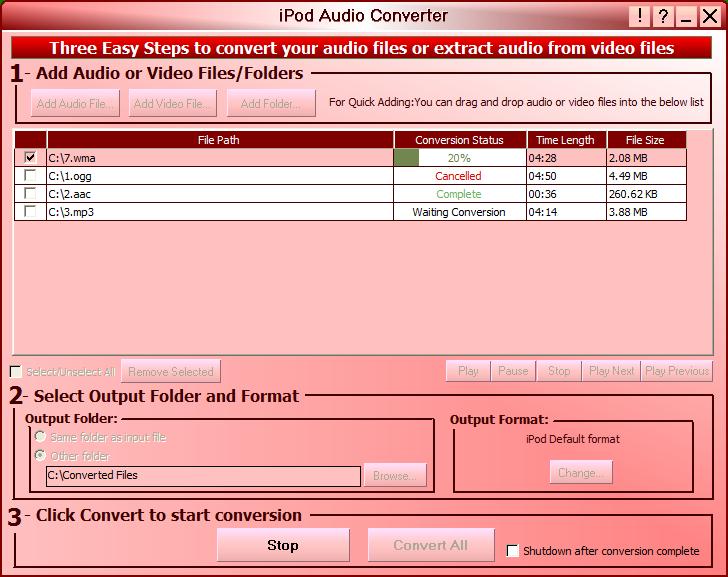728x577 pixels.
Task: Check the checkbox for C:\1.ogg
Action: tap(30, 175)
